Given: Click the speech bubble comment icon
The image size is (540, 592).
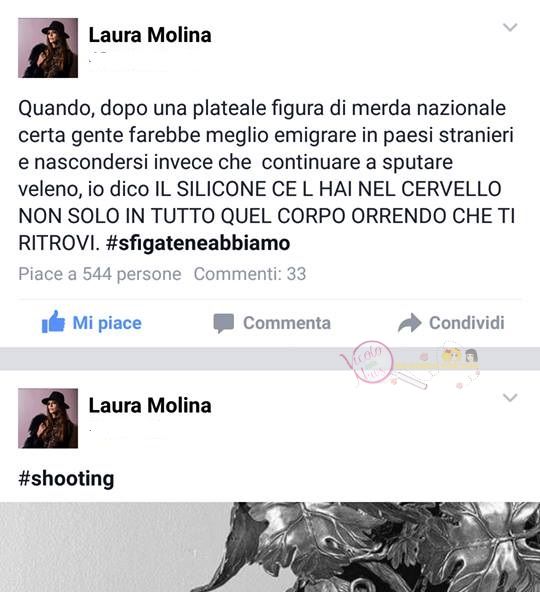Looking at the screenshot, I should [x=224, y=323].
